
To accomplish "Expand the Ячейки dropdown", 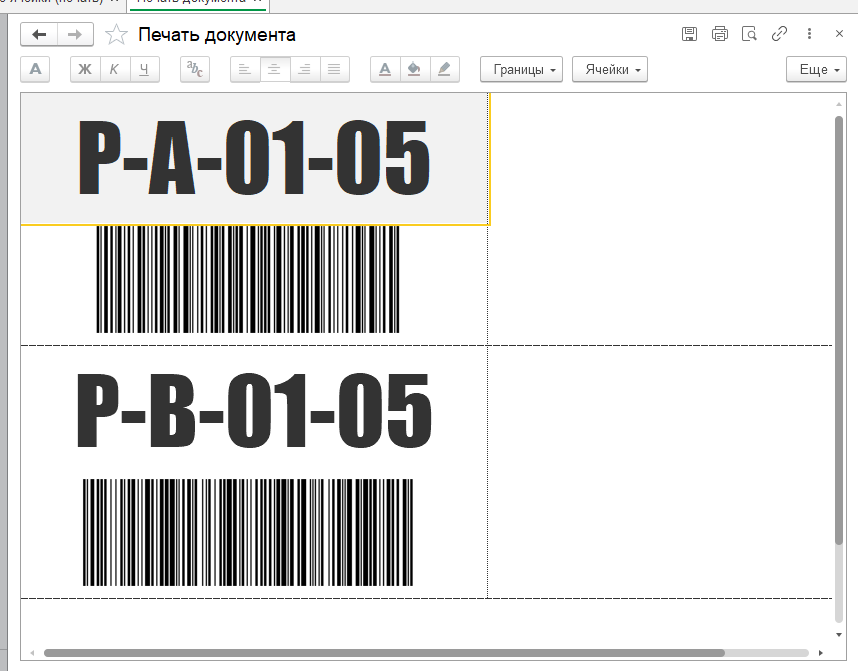I will click(610, 69).
